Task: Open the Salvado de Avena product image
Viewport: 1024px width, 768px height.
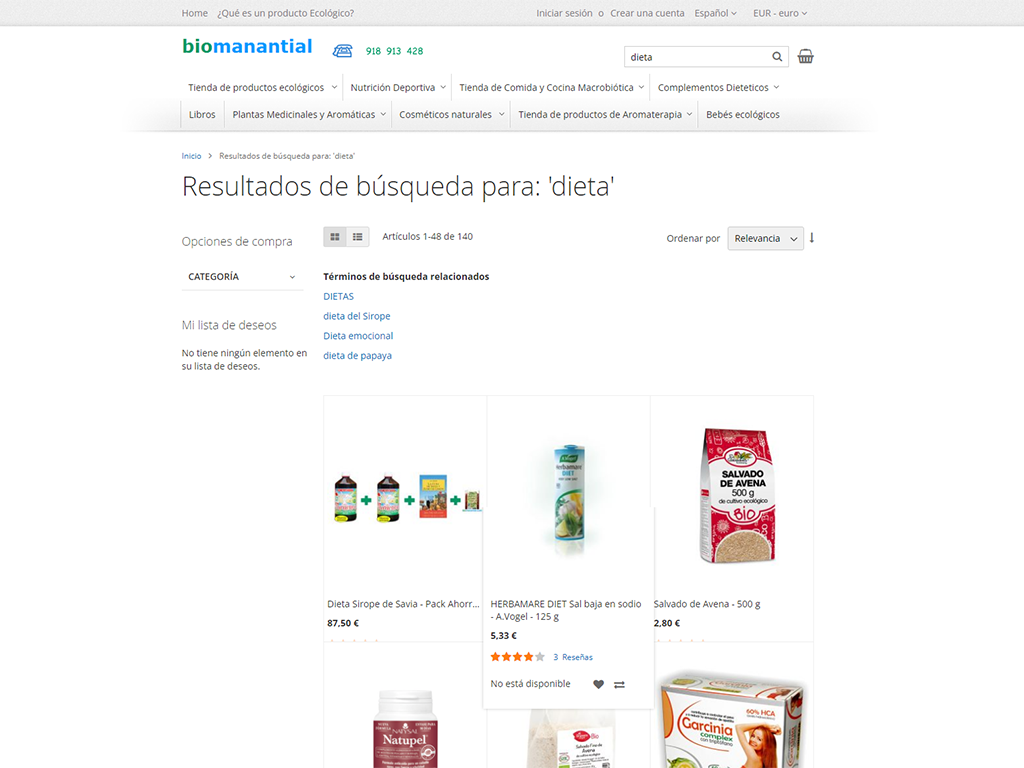Action: coord(737,496)
